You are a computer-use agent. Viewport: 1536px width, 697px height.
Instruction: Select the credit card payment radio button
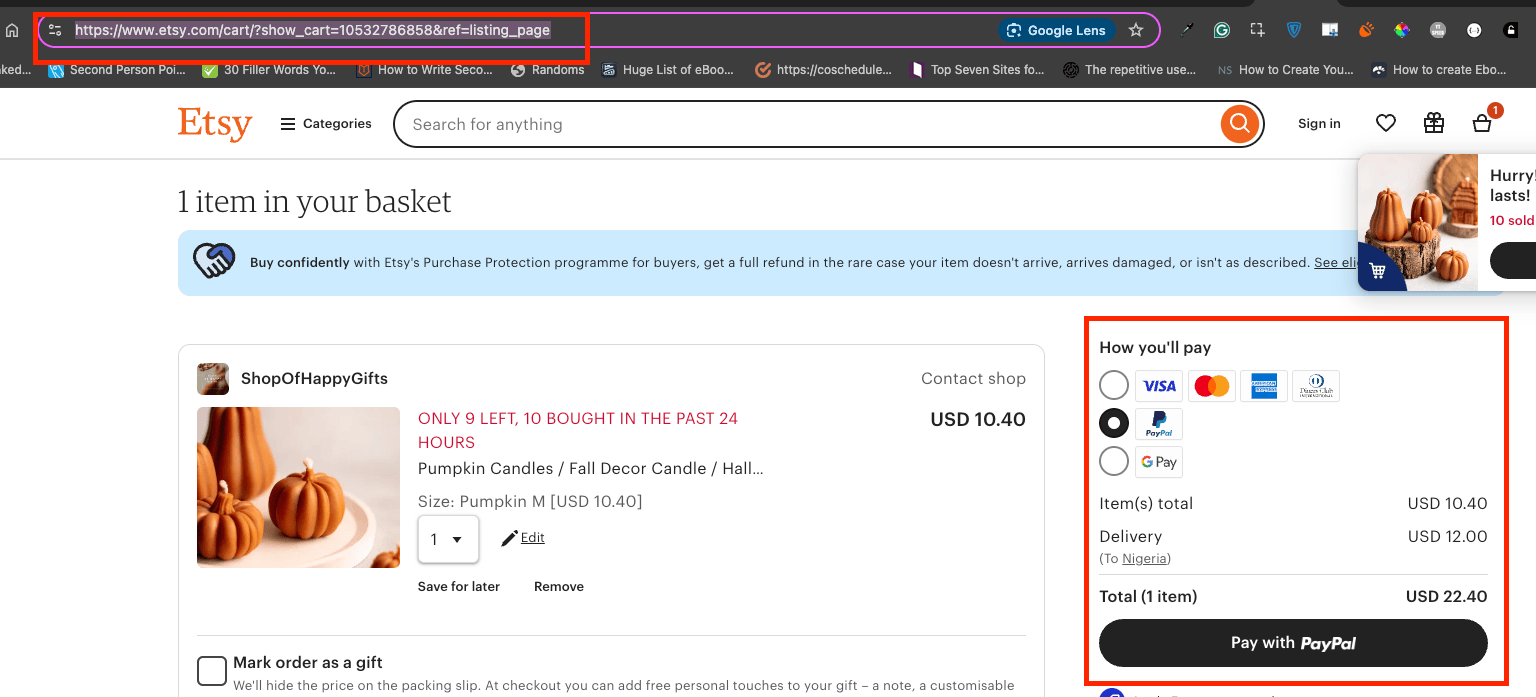pyautogui.click(x=1114, y=386)
